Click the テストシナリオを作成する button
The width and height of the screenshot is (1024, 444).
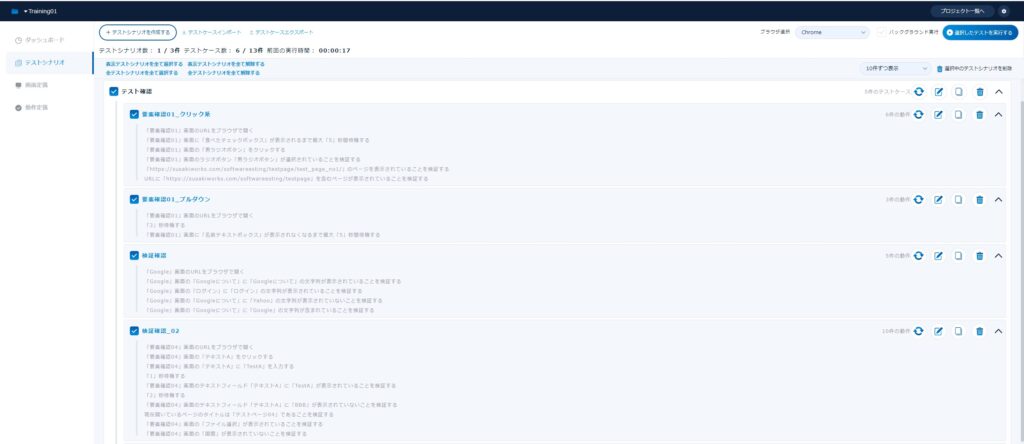click(138, 32)
